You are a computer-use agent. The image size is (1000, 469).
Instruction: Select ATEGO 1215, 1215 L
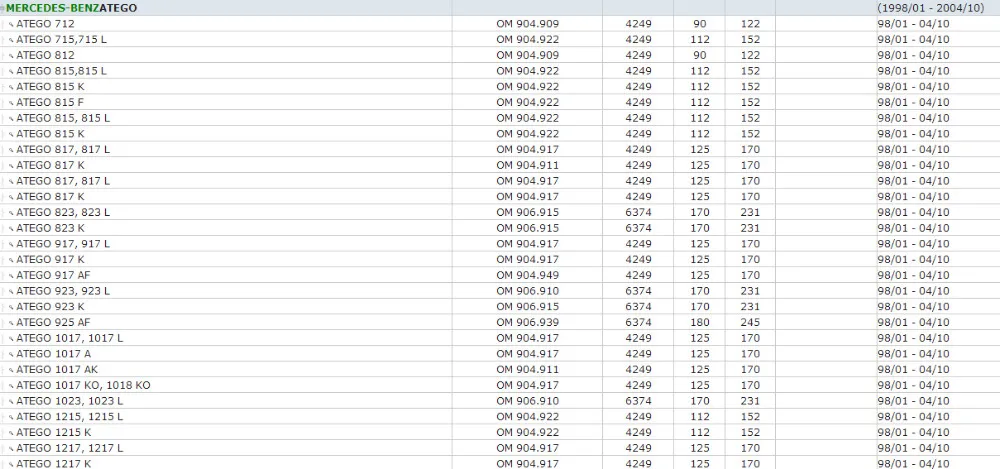tap(70, 417)
